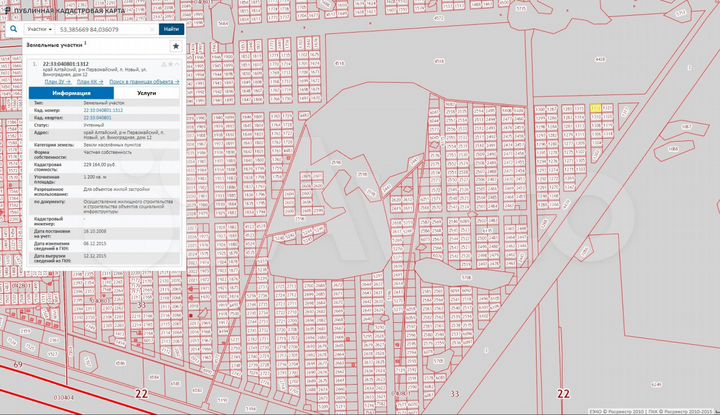
Task: Click the magnifying glass search icon
Action: click(13, 30)
